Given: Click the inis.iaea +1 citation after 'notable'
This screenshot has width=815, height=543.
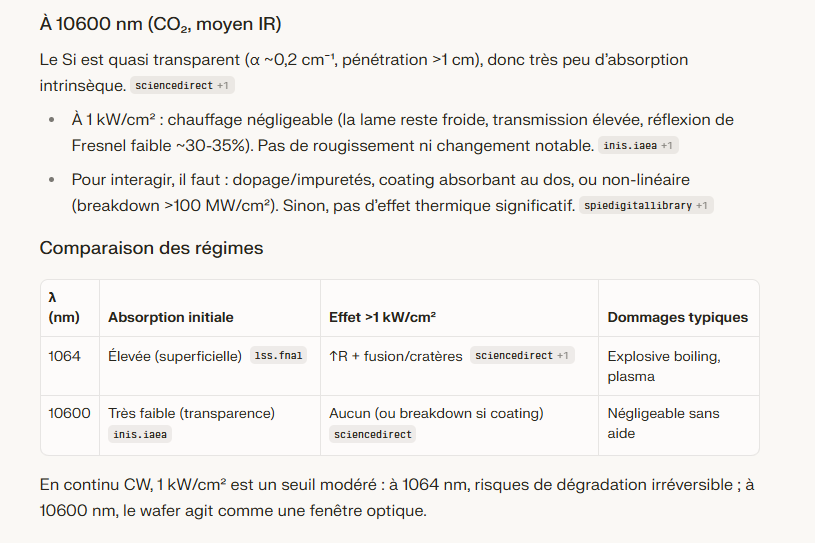Looking at the screenshot, I should [638, 146].
